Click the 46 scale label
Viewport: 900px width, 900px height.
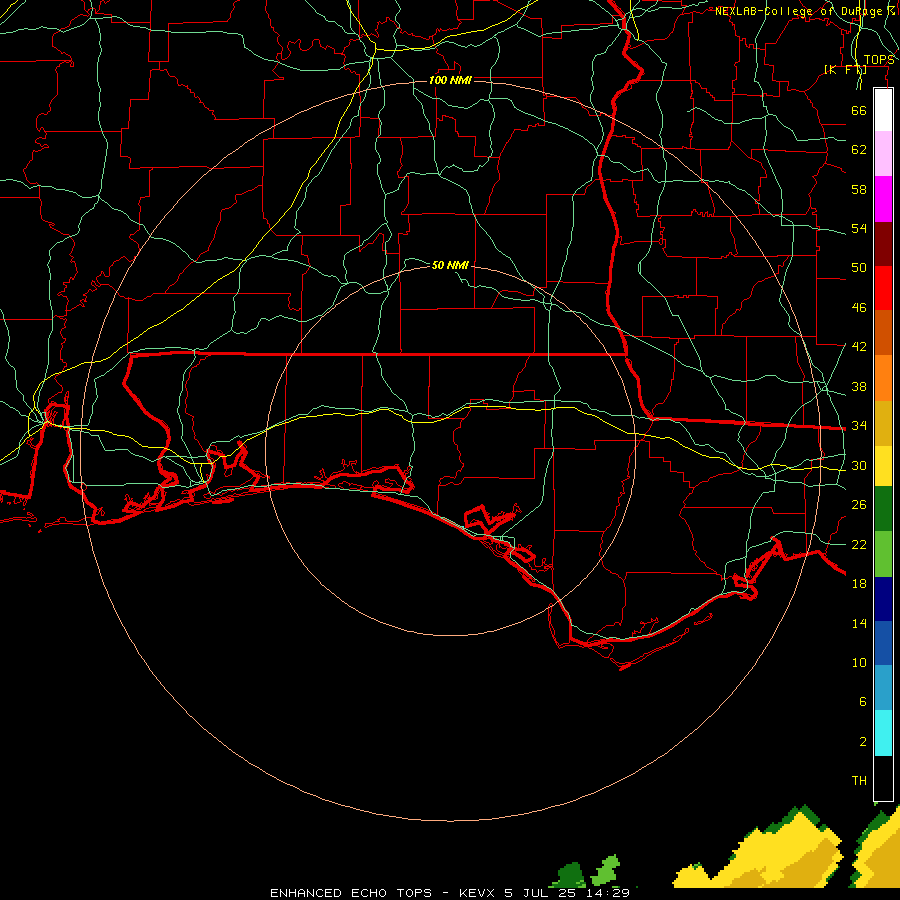[x=859, y=308]
